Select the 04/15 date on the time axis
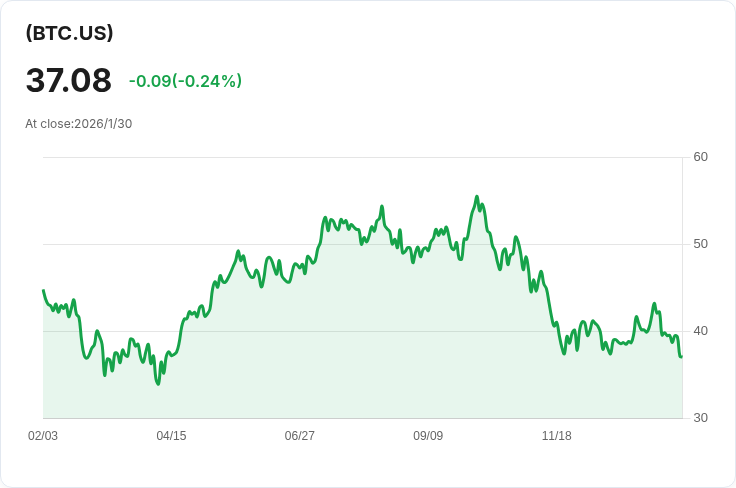Image resolution: width=736 pixels, height=488 pixels. 171,436
